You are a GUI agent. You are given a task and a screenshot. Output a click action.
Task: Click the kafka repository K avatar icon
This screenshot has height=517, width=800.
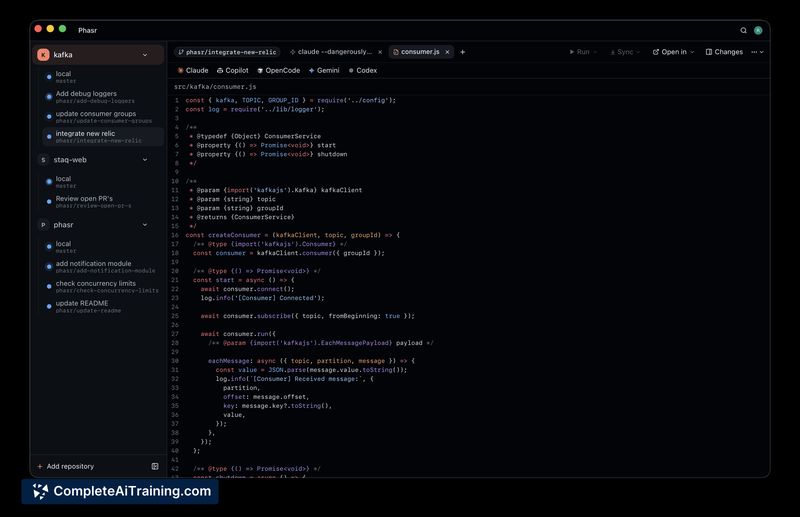(43, 55)
